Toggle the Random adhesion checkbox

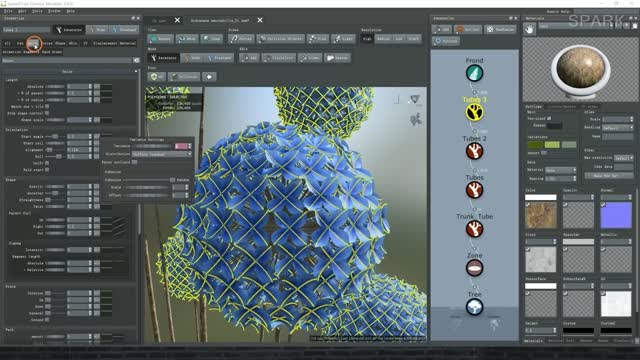(x=173, y=180)
